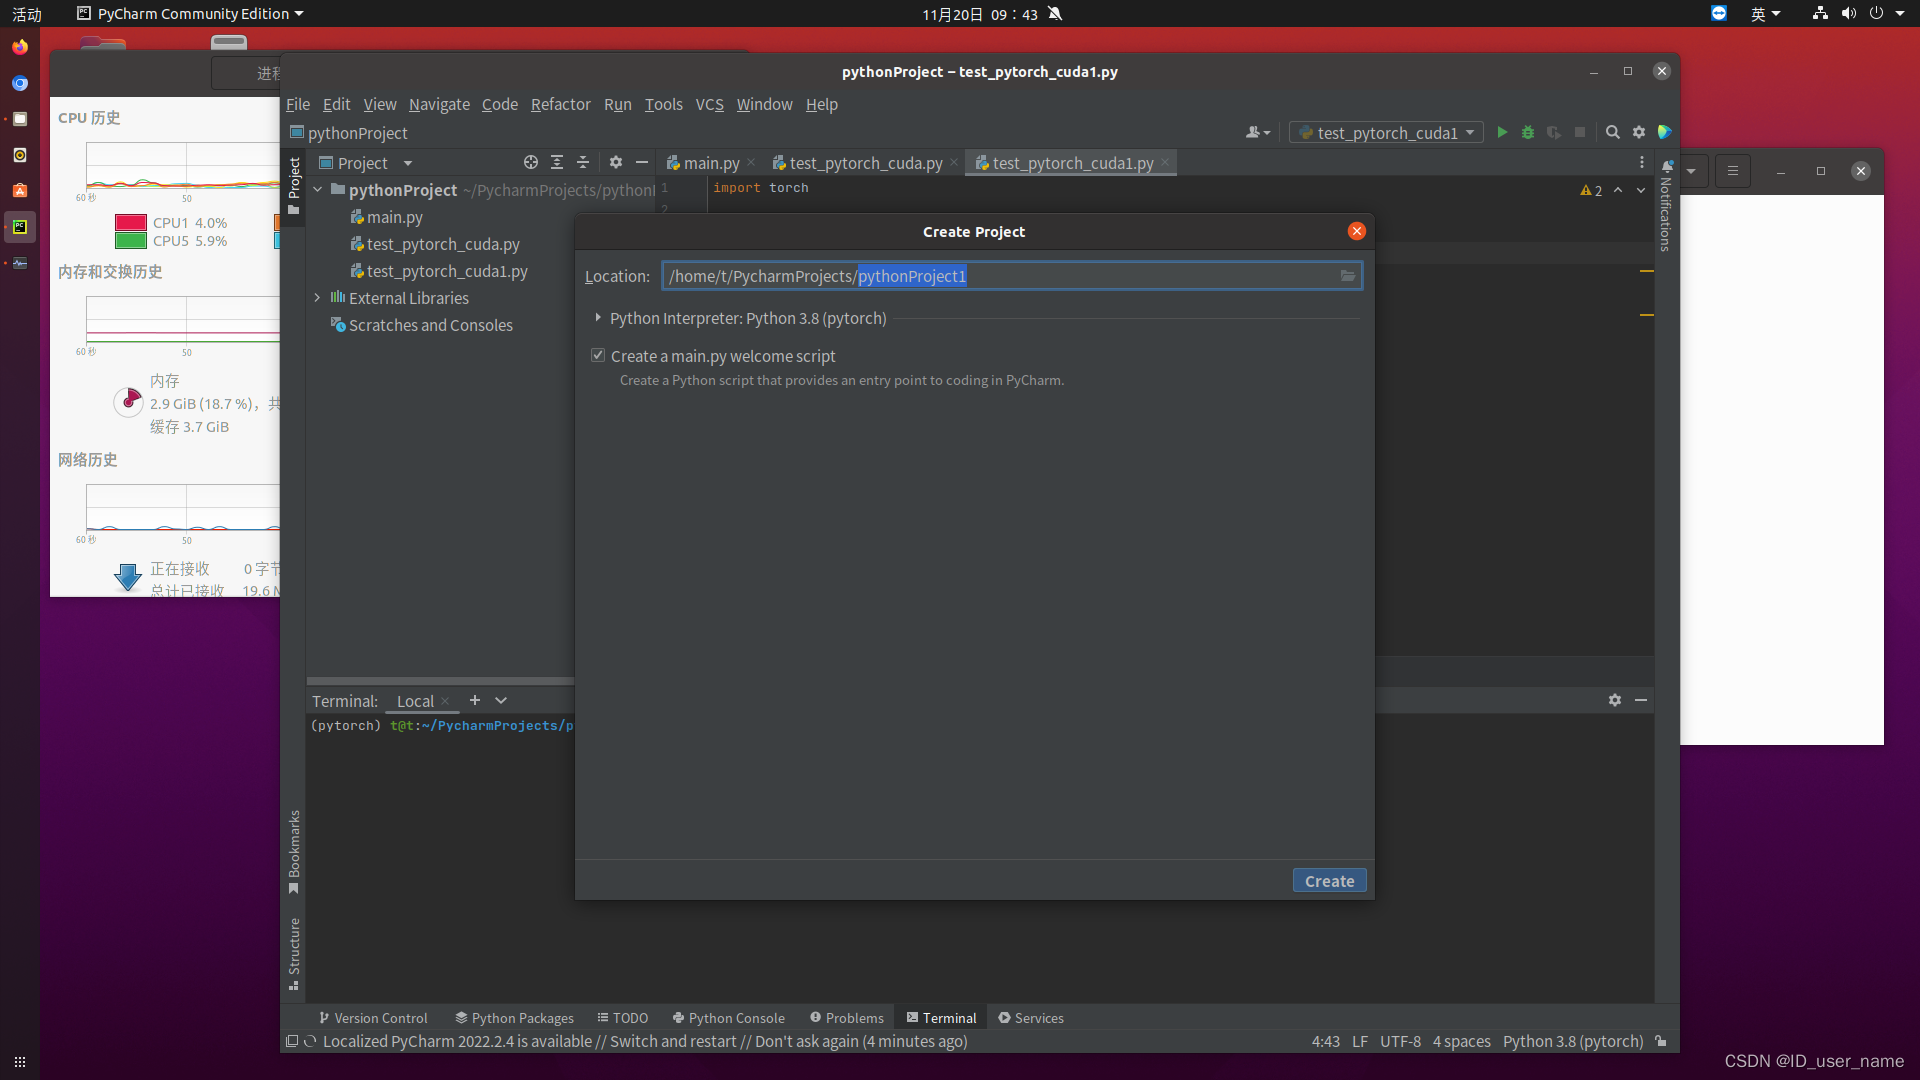1920x1080 pixels.
Task: Open Notifications side panel
Action: point(1666,207)
